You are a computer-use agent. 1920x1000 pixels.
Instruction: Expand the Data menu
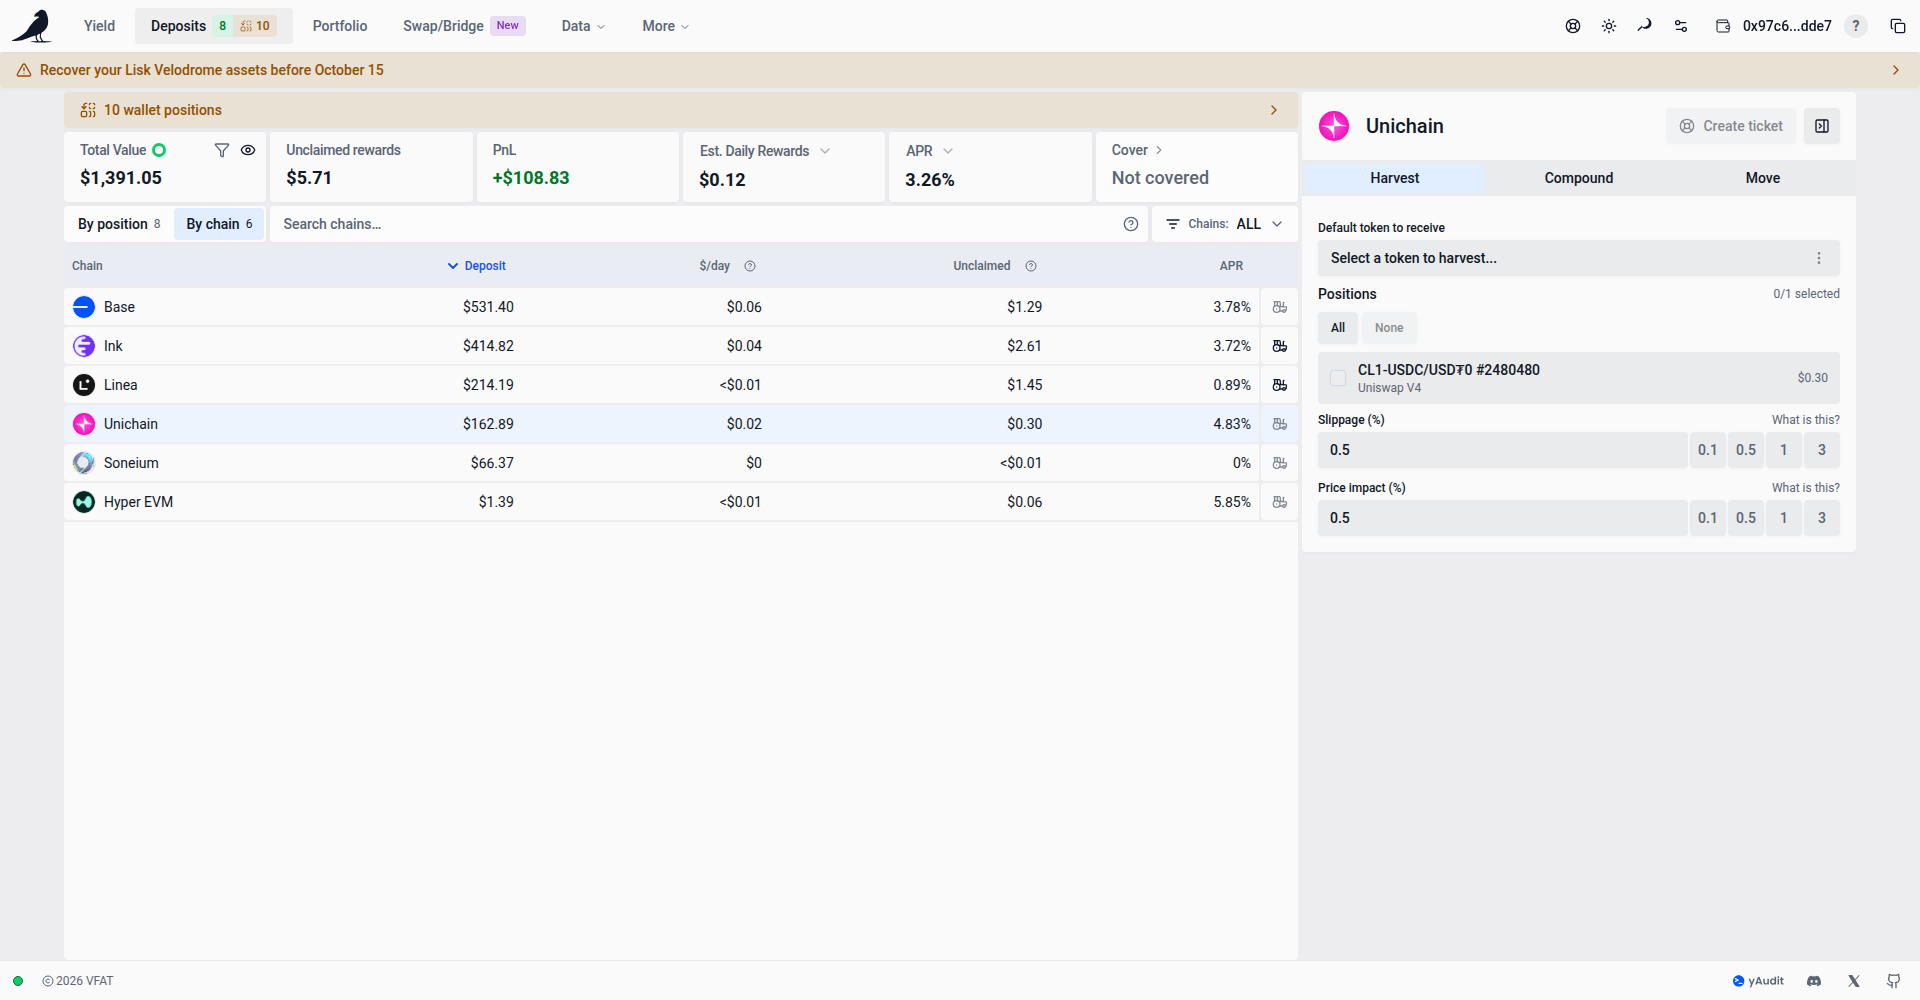coord(583,26)
